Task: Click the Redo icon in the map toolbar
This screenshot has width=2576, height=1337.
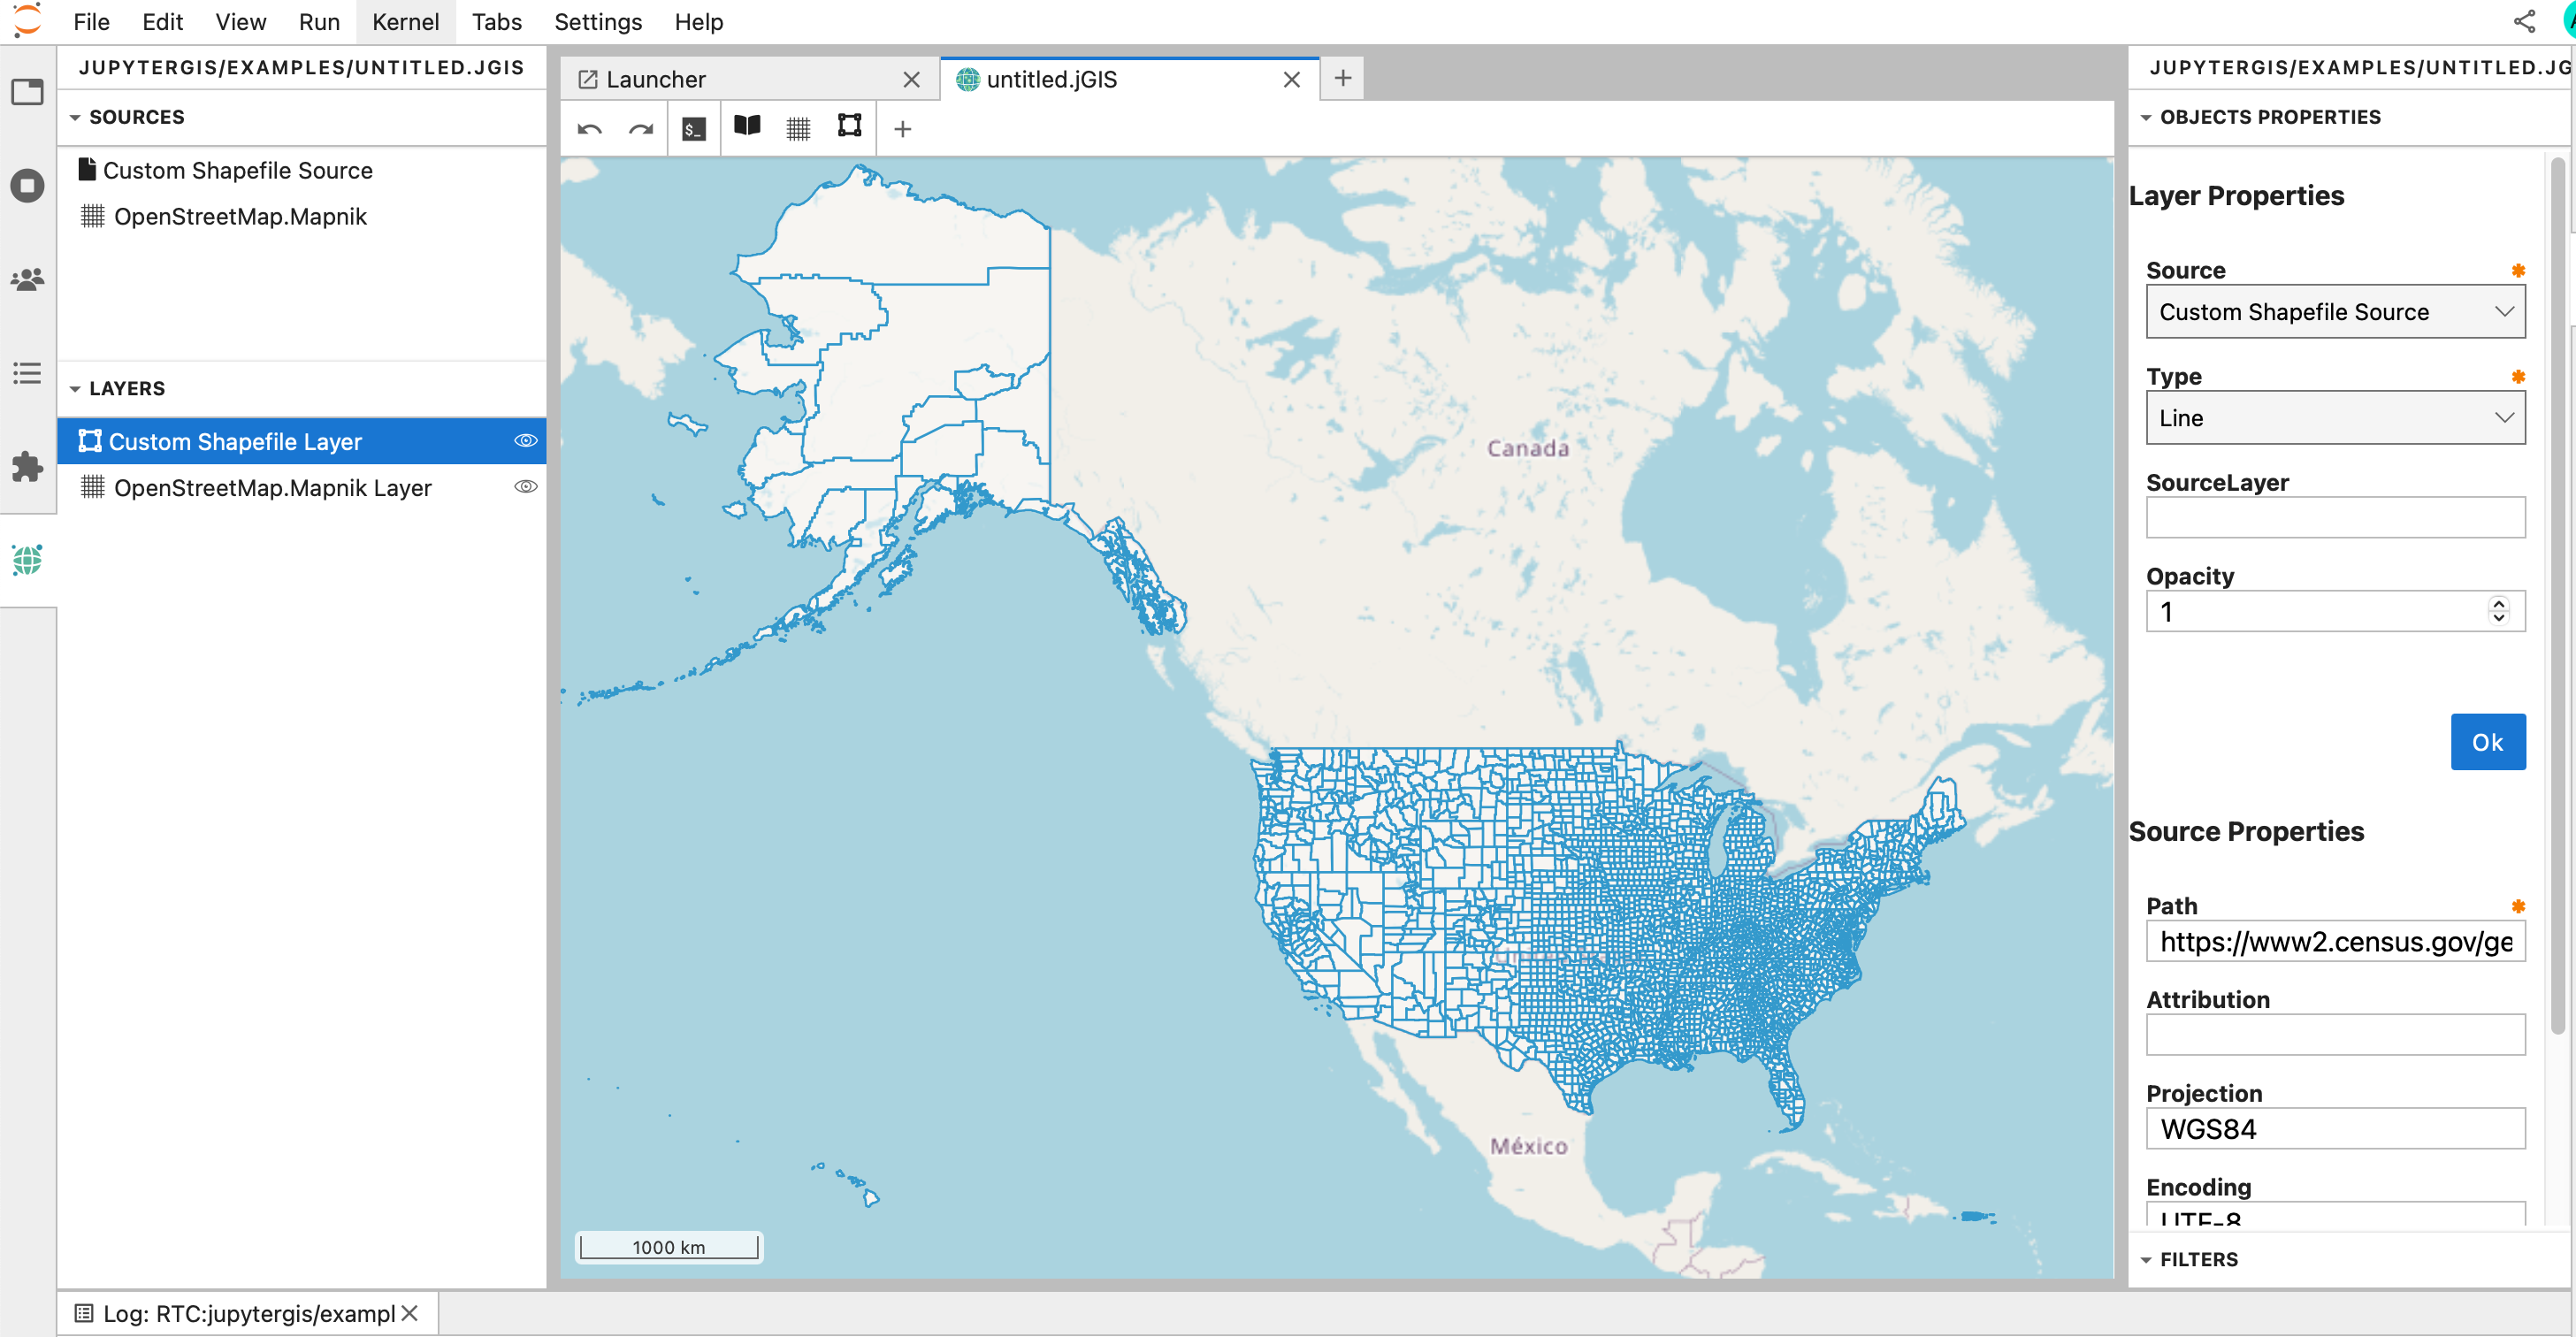Action: pos(639,128)
